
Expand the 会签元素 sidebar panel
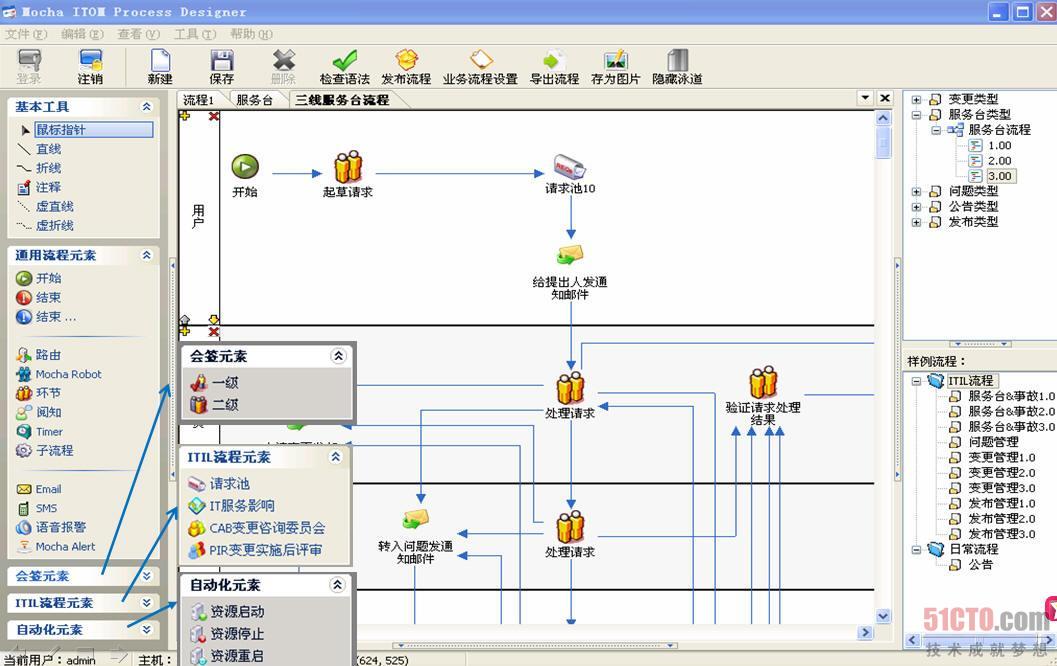(146, 576)
